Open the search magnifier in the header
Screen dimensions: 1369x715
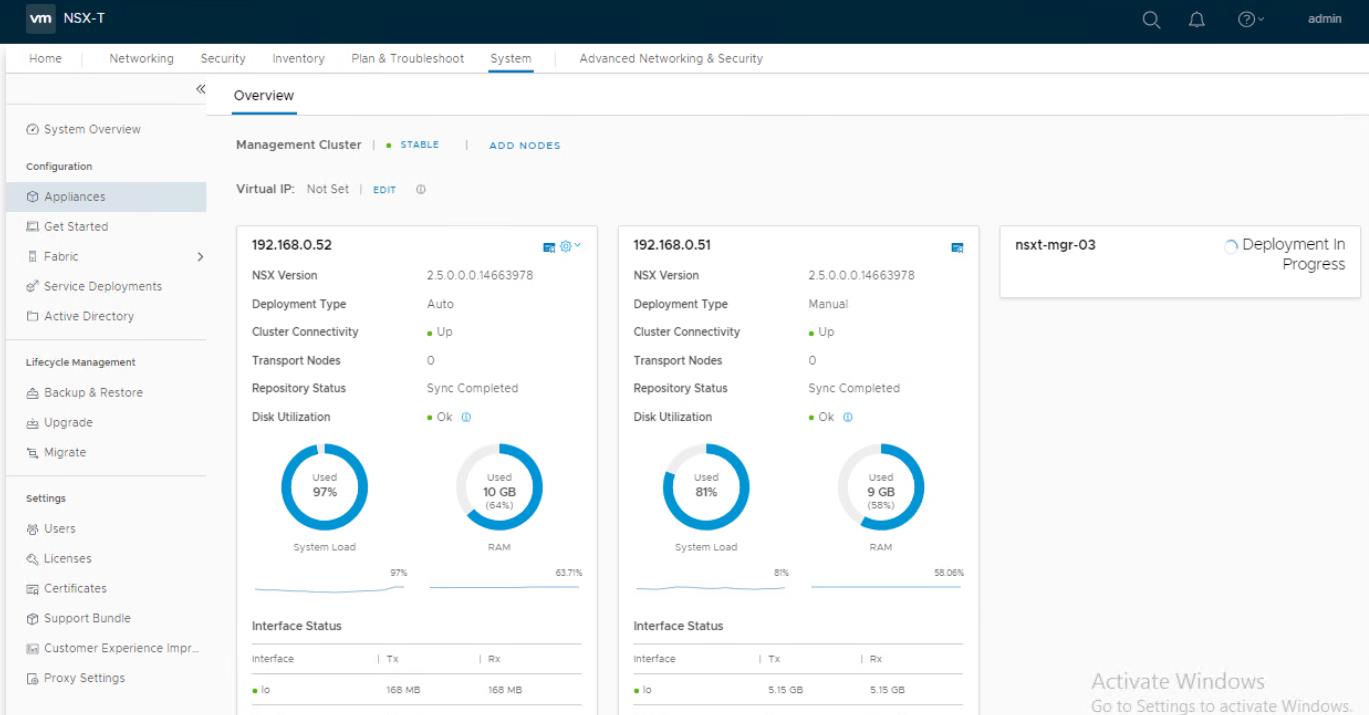point(1153,20)
